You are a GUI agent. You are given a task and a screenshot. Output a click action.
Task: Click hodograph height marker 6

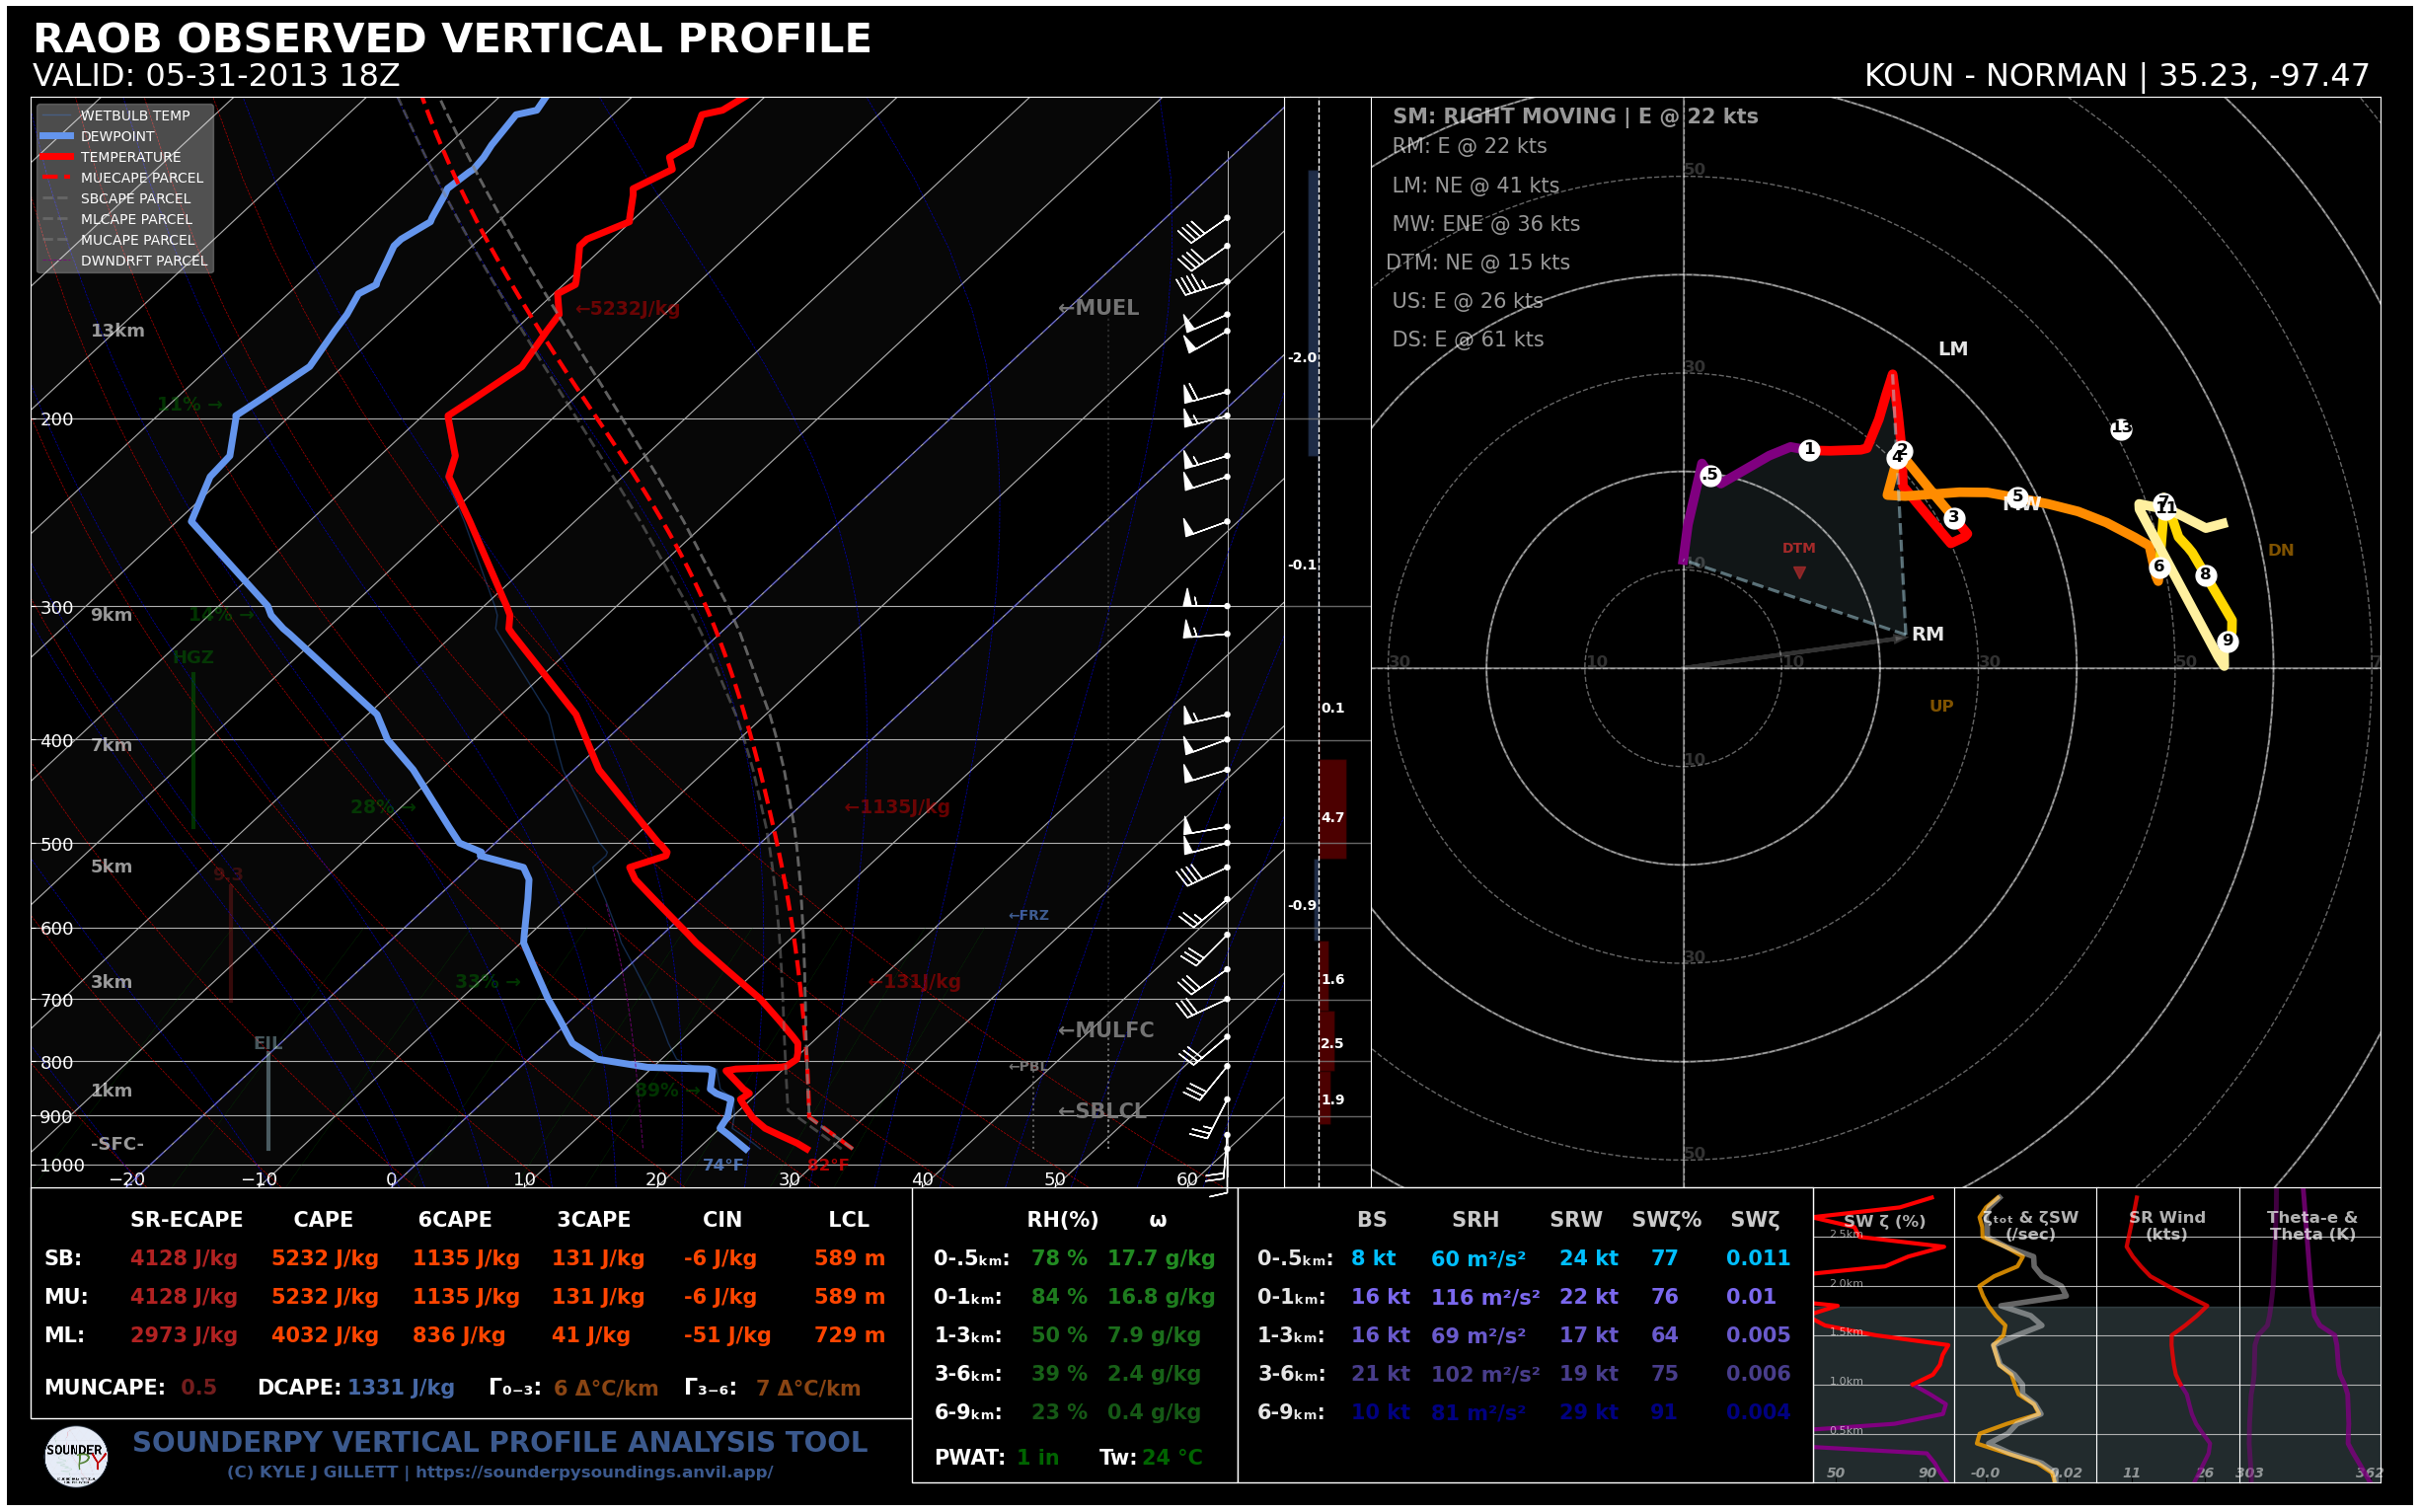2158,567
